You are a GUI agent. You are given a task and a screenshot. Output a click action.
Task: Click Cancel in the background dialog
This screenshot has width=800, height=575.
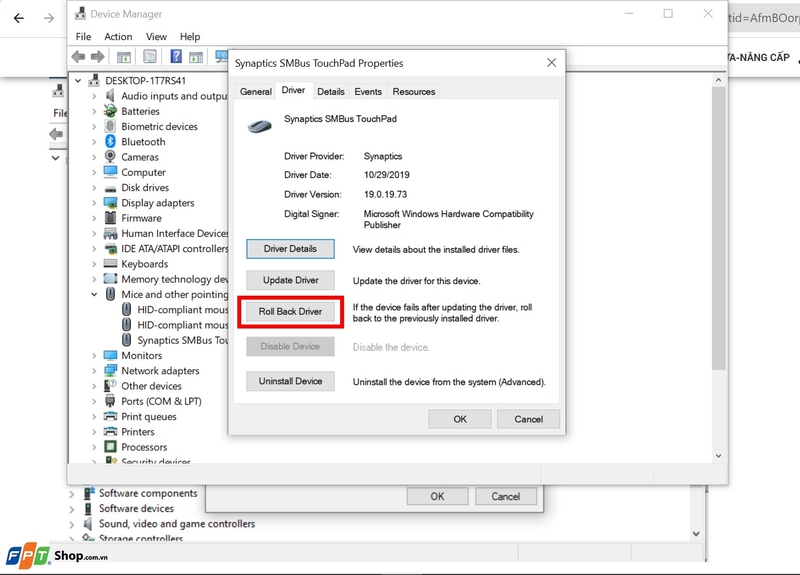pos(506,496)
